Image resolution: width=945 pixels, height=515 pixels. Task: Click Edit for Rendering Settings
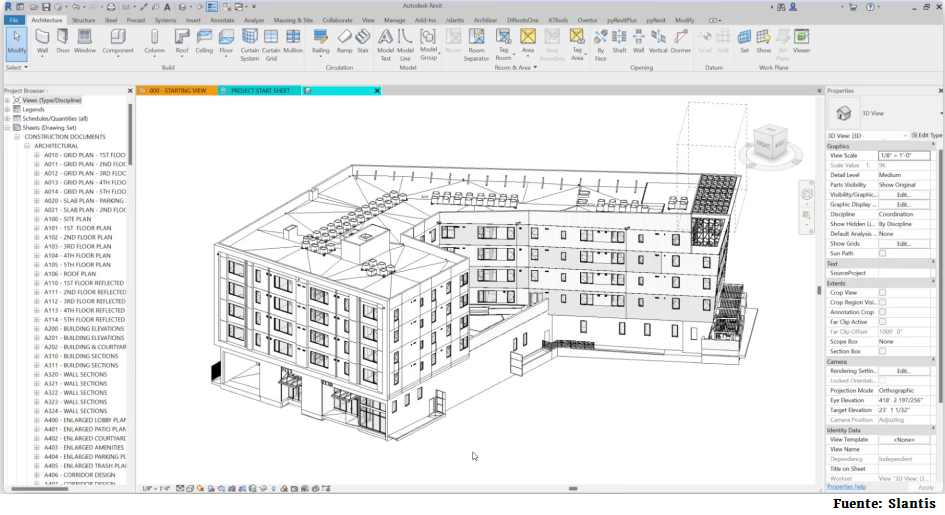click(903, 371)
